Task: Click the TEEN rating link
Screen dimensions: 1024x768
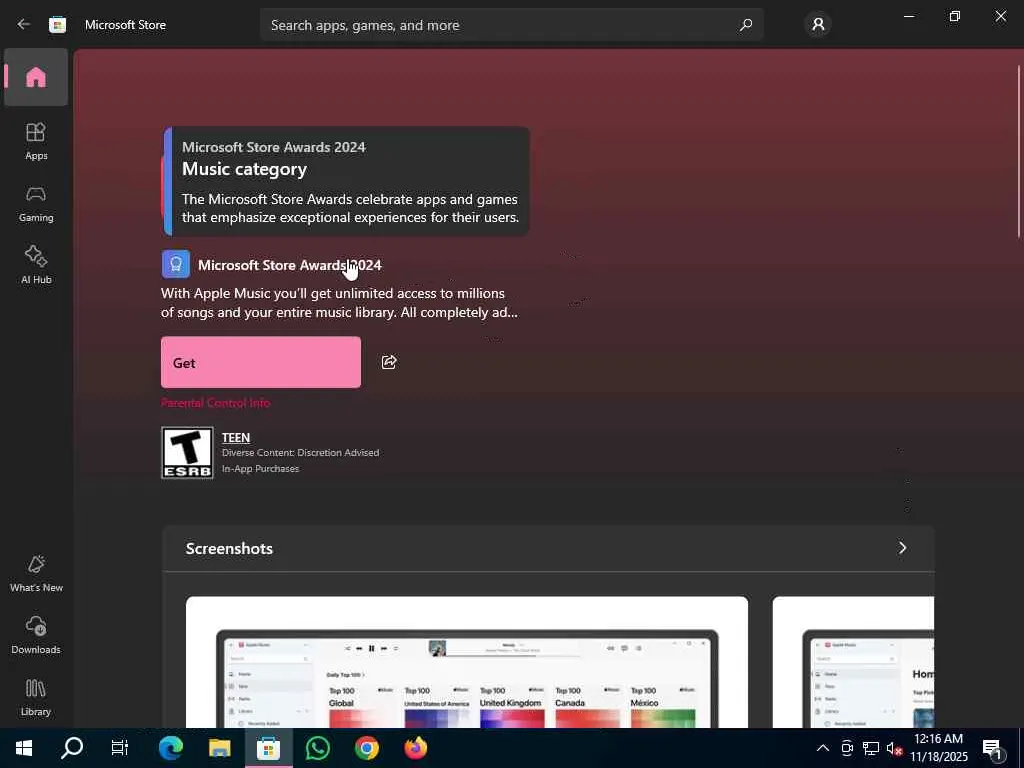Action: [x=236, y=438]
